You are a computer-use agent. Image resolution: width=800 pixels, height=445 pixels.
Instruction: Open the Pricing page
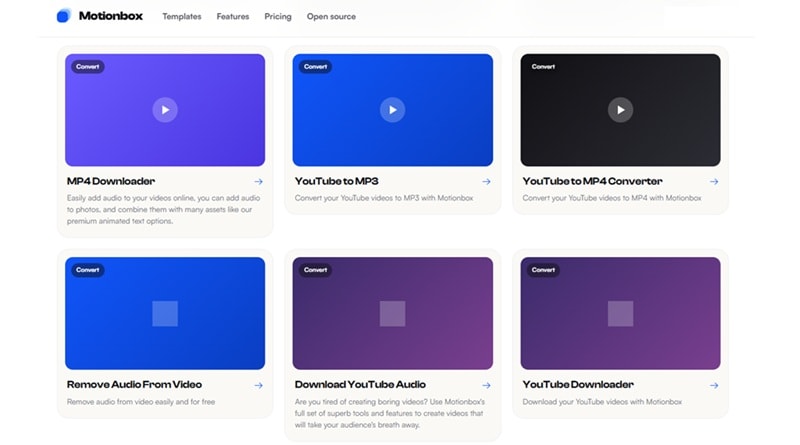pos(278,16)
